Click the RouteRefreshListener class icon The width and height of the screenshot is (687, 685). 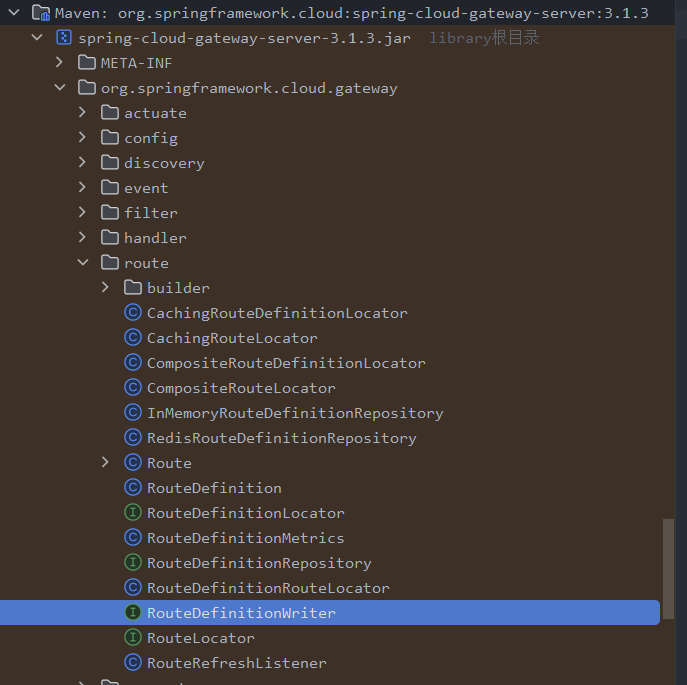[133, 662]
